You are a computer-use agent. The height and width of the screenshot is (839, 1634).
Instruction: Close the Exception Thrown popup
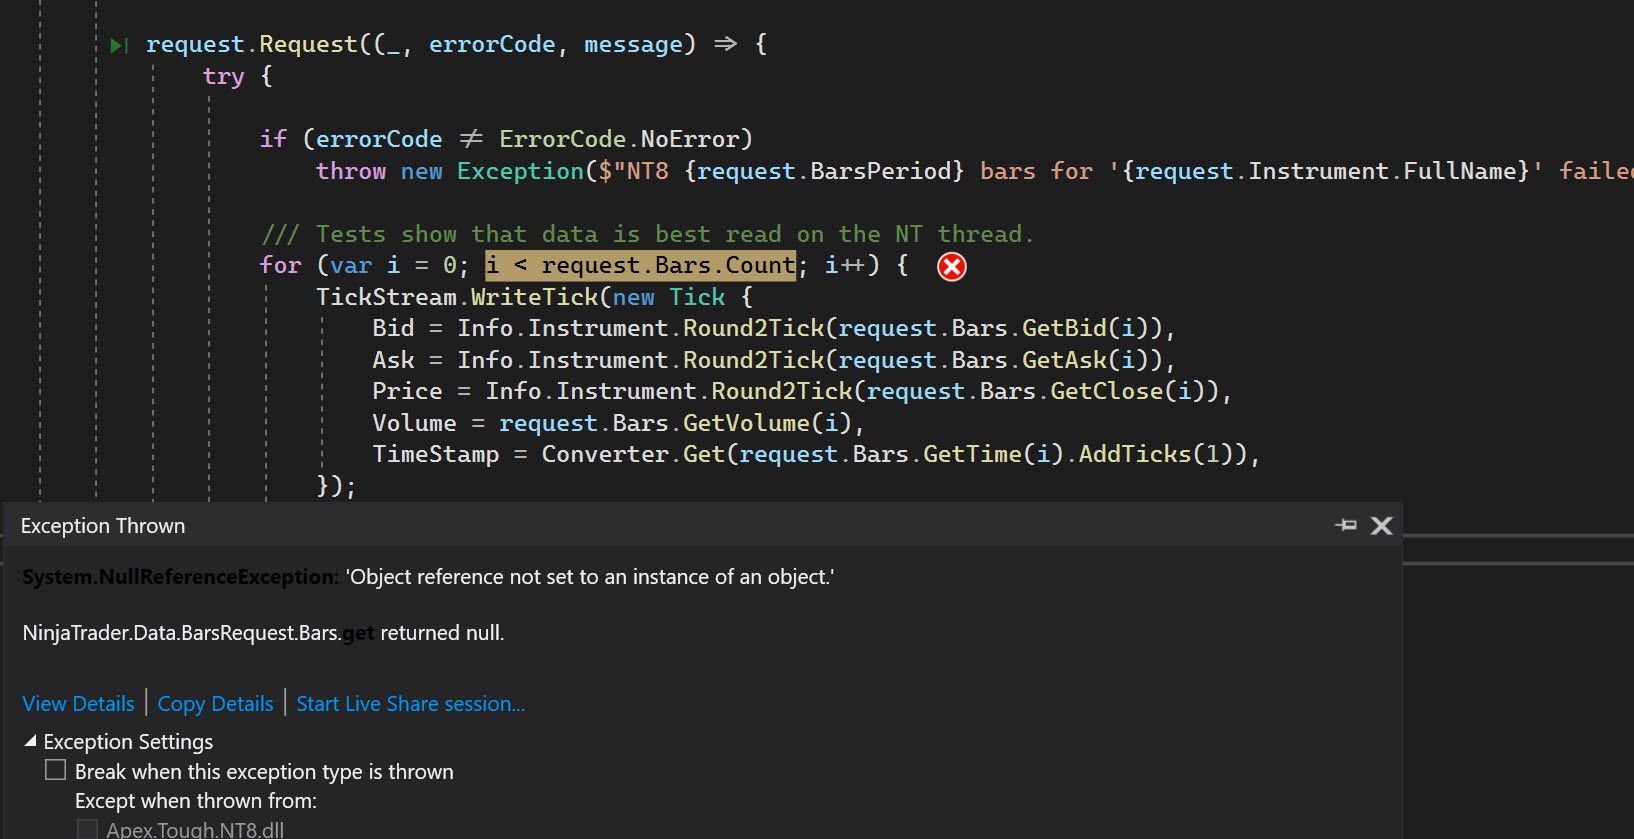coord(1381,526)
